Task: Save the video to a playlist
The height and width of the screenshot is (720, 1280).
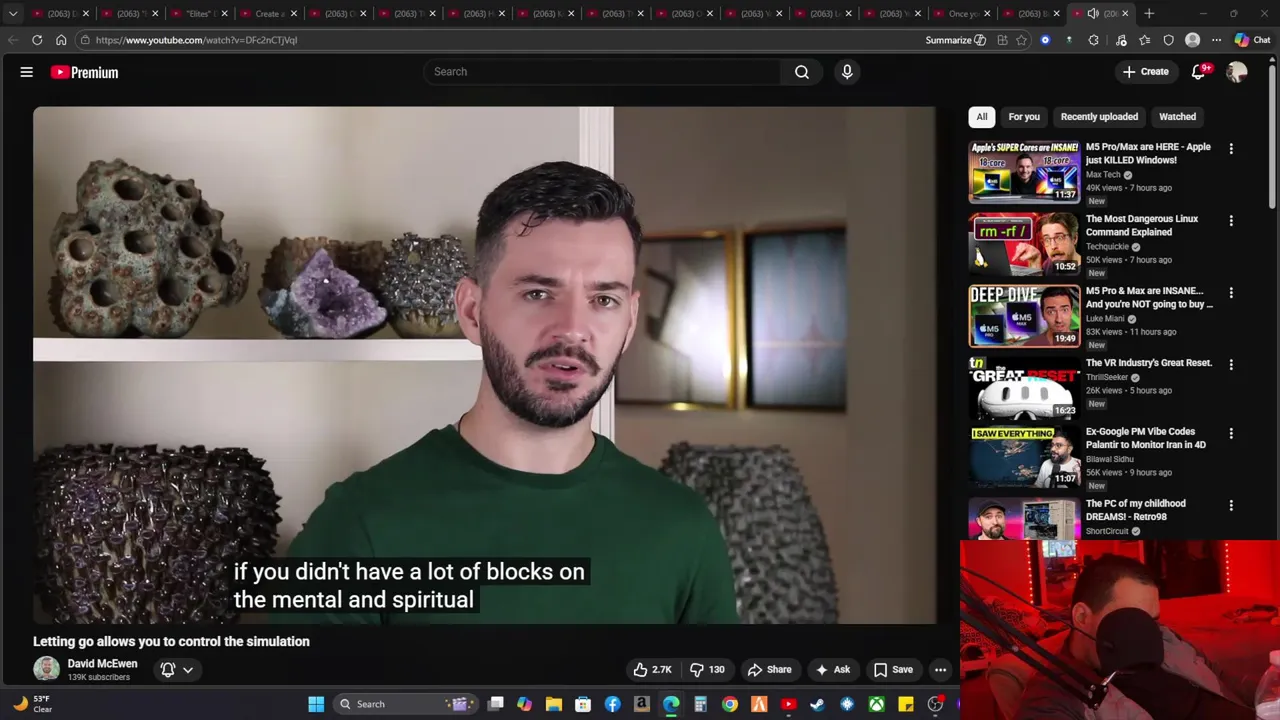Action: point(893,670)
